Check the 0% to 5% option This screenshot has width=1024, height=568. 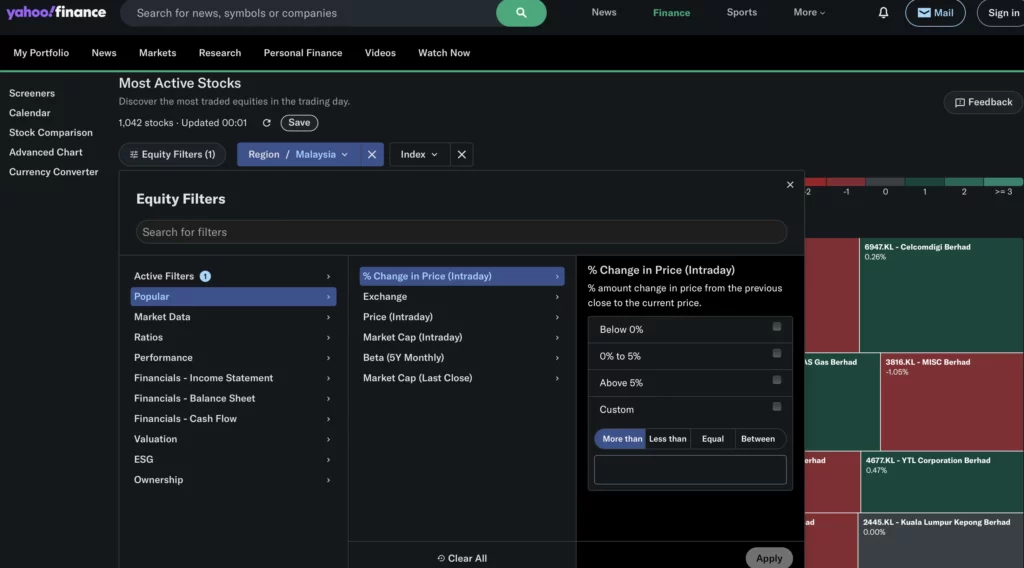(776, 354)
